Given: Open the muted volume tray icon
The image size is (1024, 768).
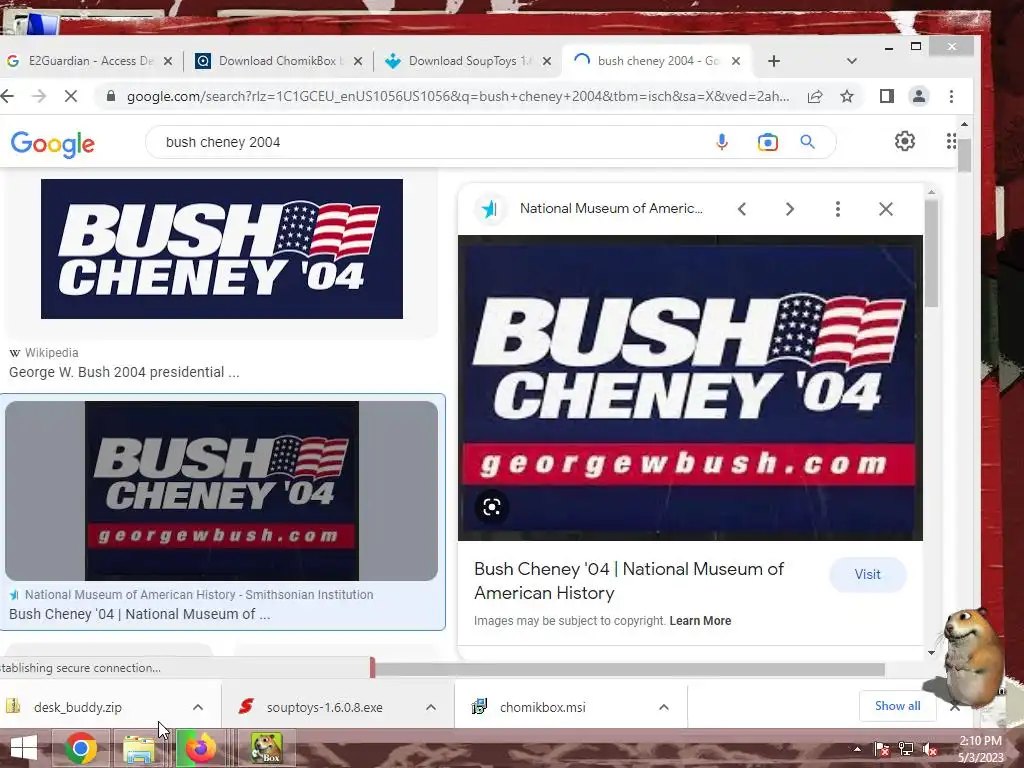Looking at the screenshot, I should point(930,750).
